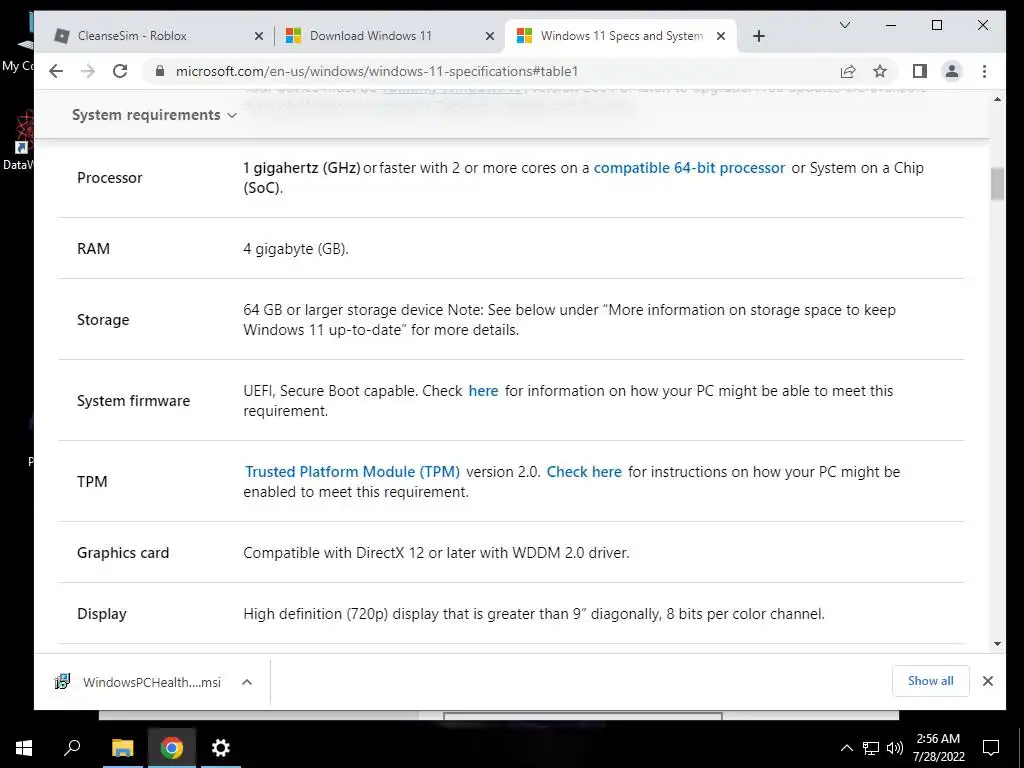The height and width of the screenshot is (768, 1024).
Task: Open compatible 64-bit processor link
Action: pos(689,168)
